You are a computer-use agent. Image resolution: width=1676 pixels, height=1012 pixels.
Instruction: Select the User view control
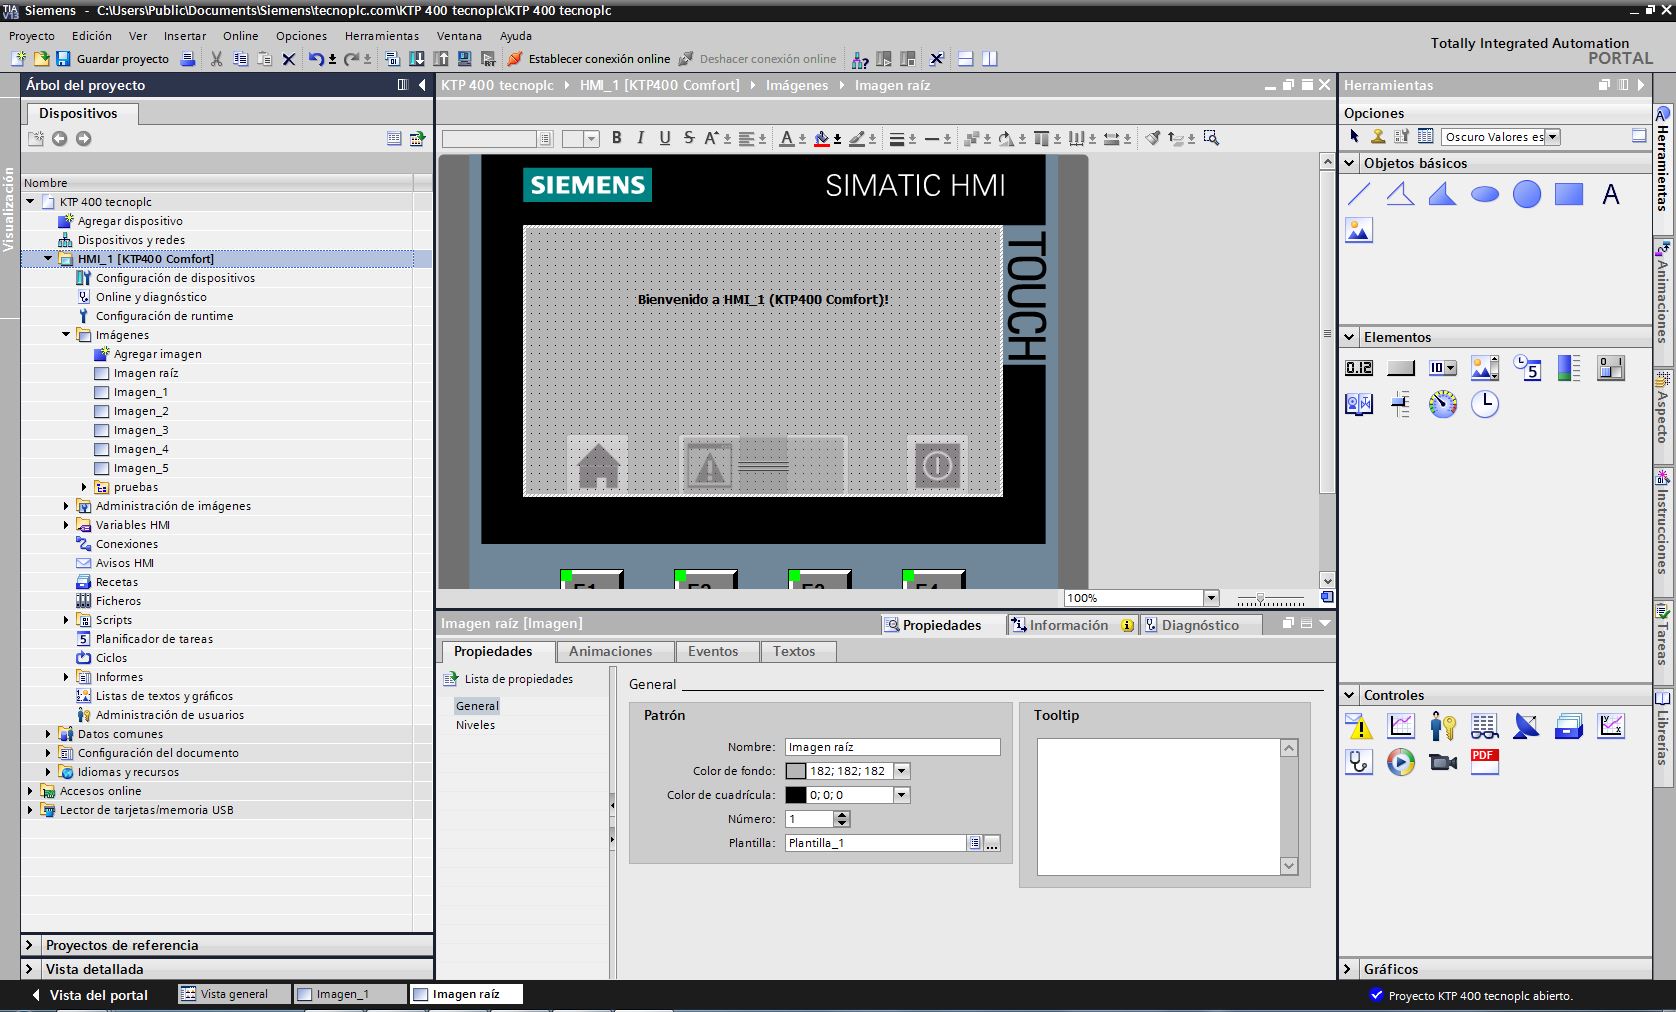tap(1443, 726)
